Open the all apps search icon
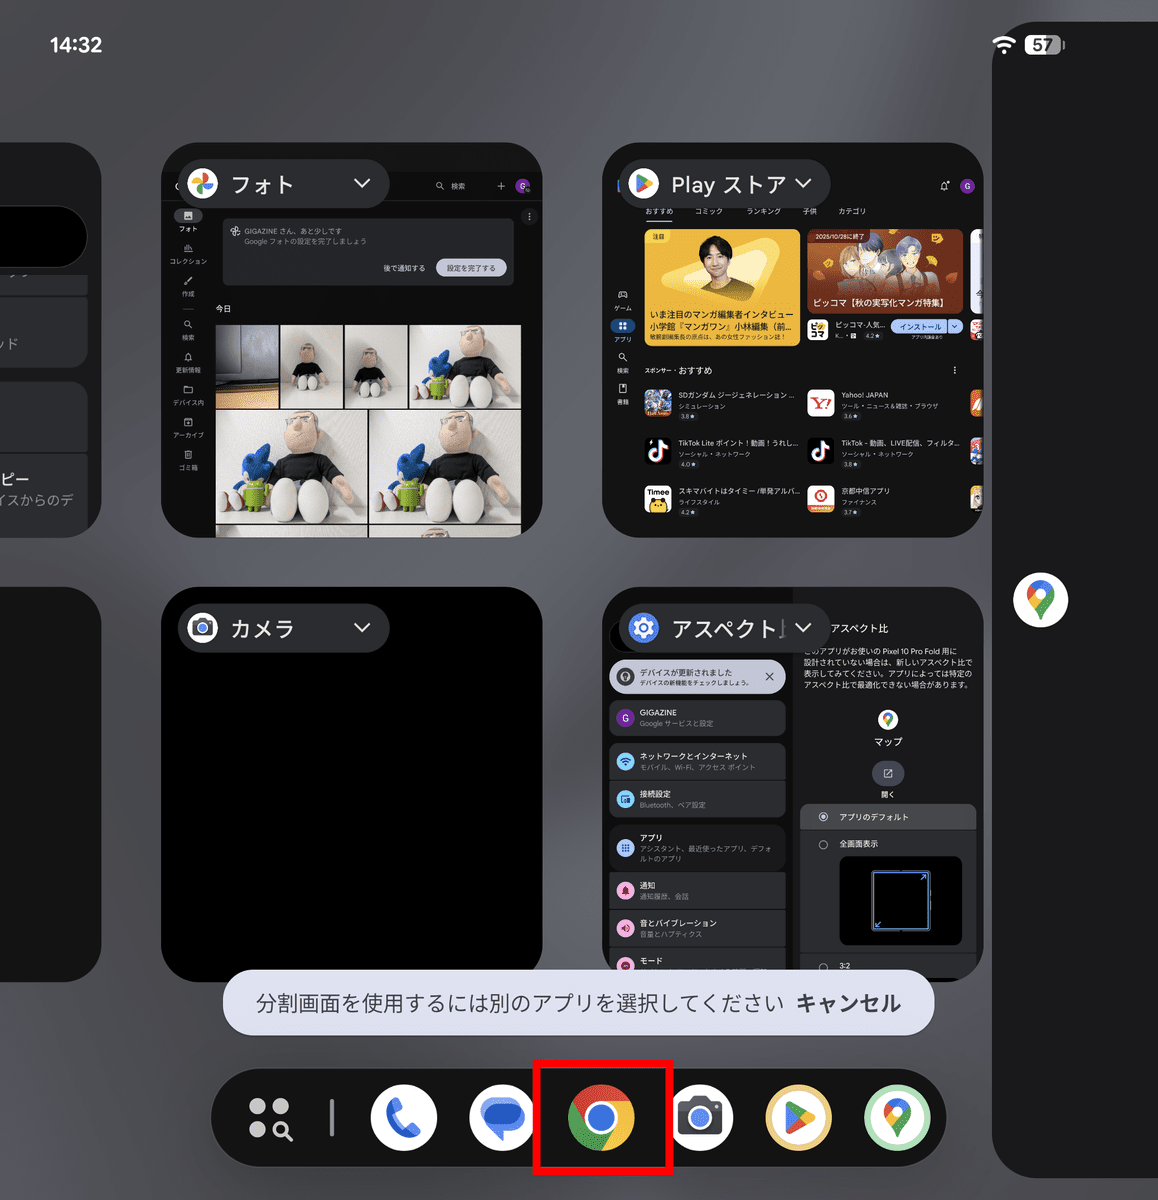Image resolution: width=1158 pixels, height=1200 pixels. (270, 1118)
